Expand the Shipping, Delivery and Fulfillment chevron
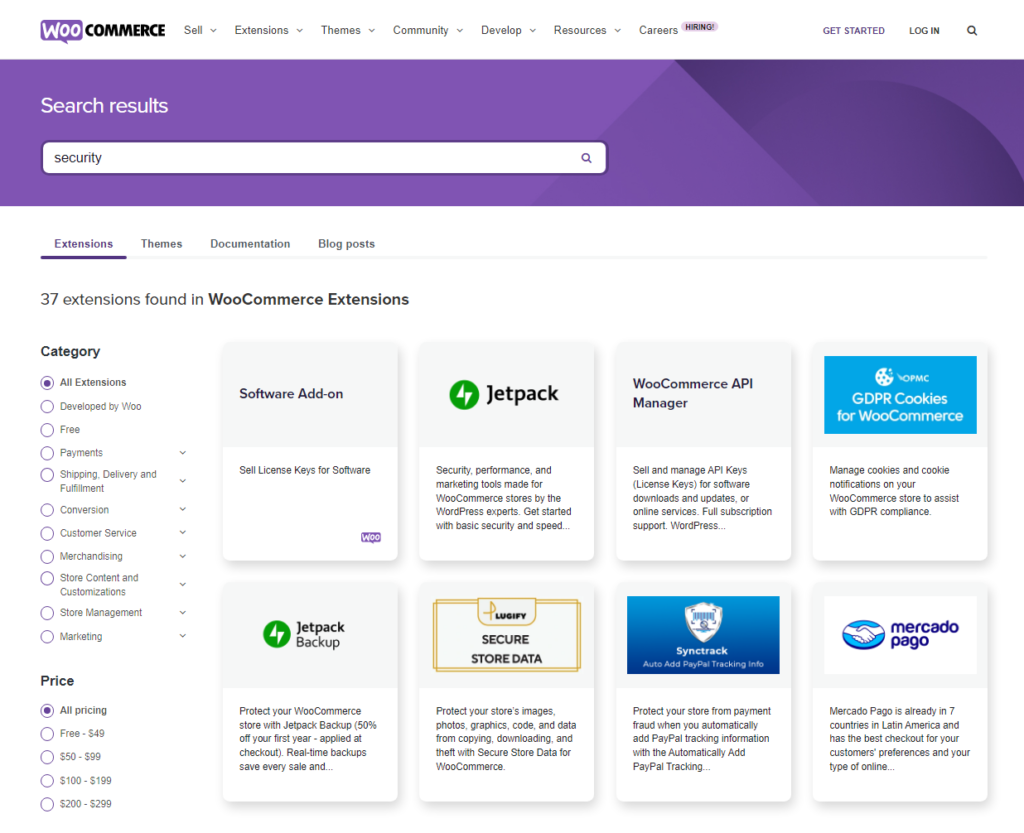The image size is (1024, 833). click(x=183, y=480)
